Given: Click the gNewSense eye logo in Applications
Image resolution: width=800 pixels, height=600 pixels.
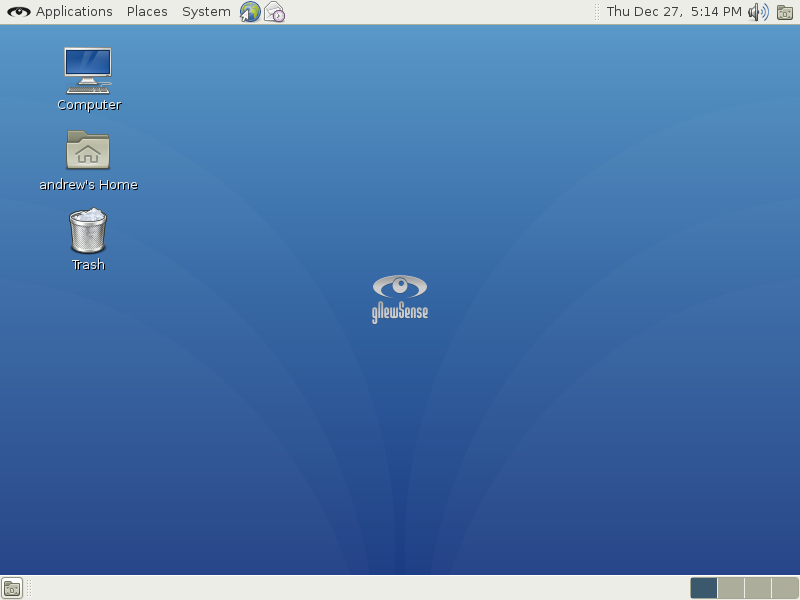Looking at the screenshot, I should (19, 12).
